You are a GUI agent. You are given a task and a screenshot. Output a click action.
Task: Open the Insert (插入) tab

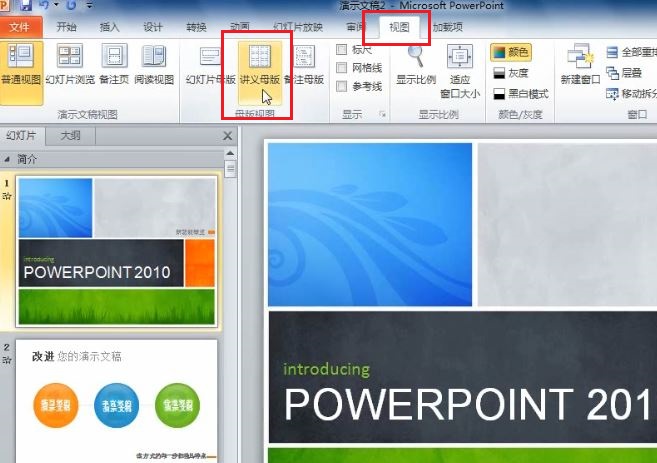point(110,27)
